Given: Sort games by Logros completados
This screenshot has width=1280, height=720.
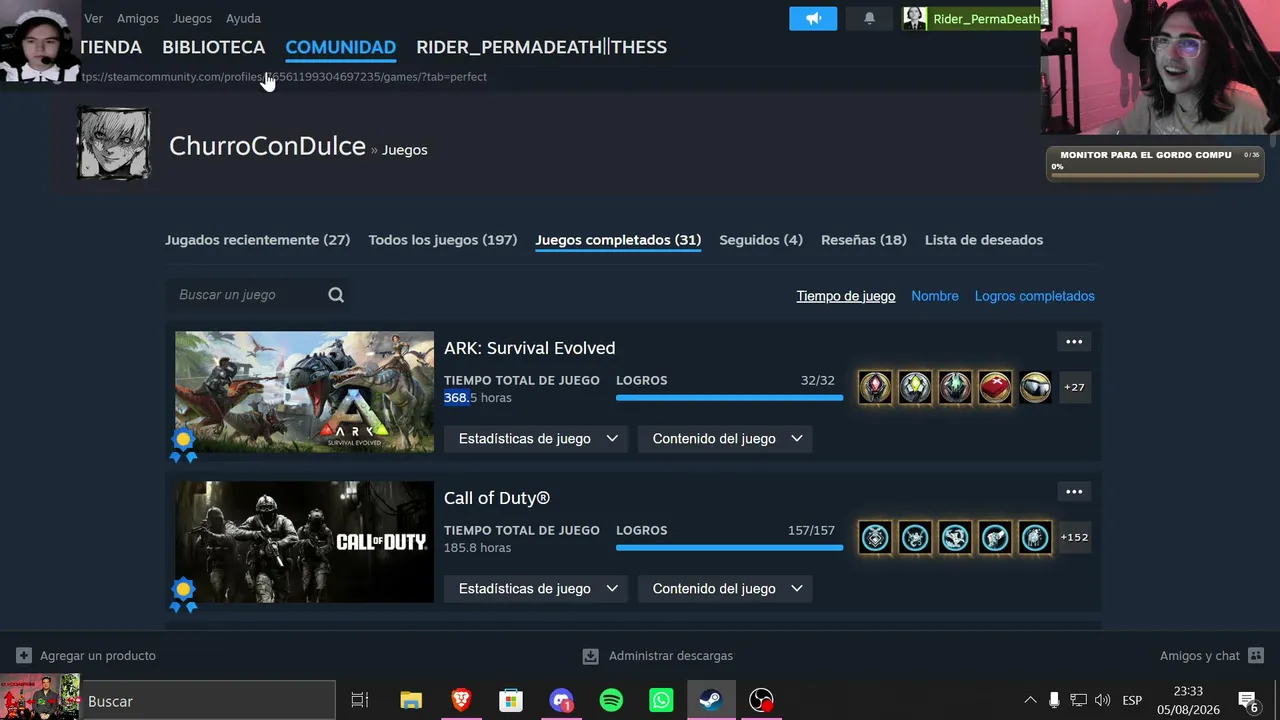Looking at the screenshot, I should [x=1035, y=296].
